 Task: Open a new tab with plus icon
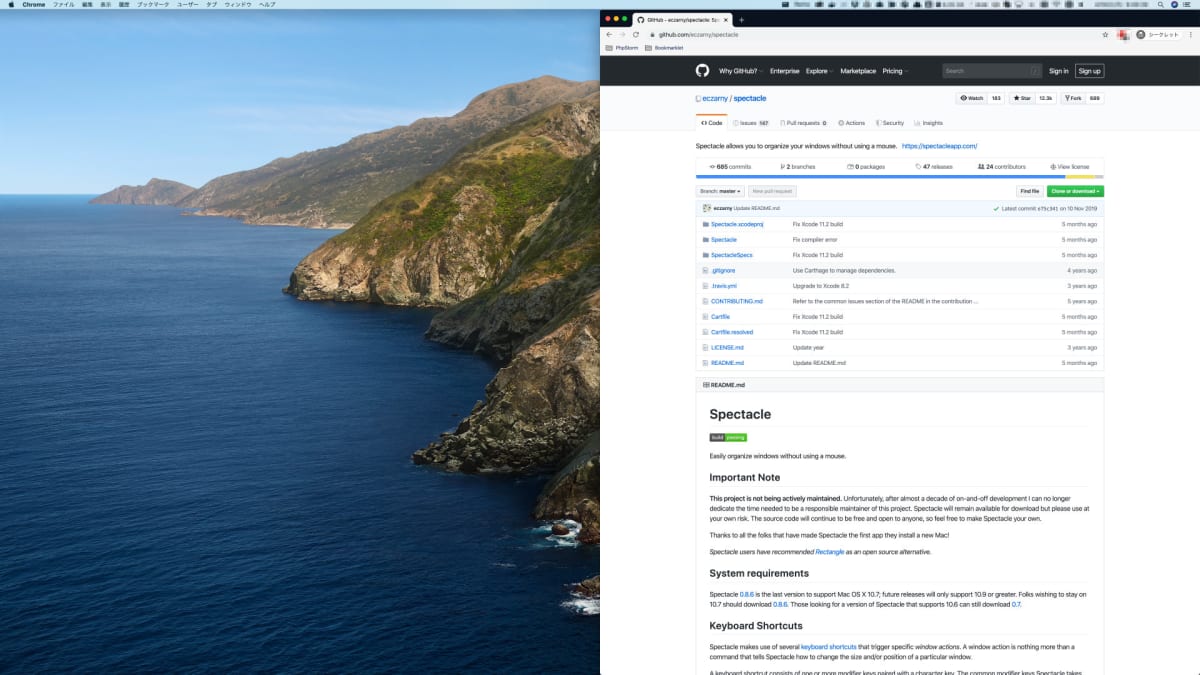tap(741, 20)
